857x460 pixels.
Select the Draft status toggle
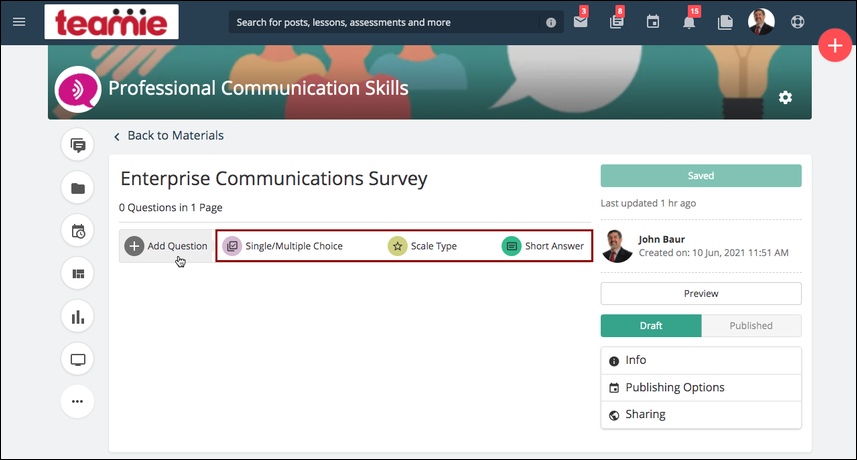click(x=651, y=326)
